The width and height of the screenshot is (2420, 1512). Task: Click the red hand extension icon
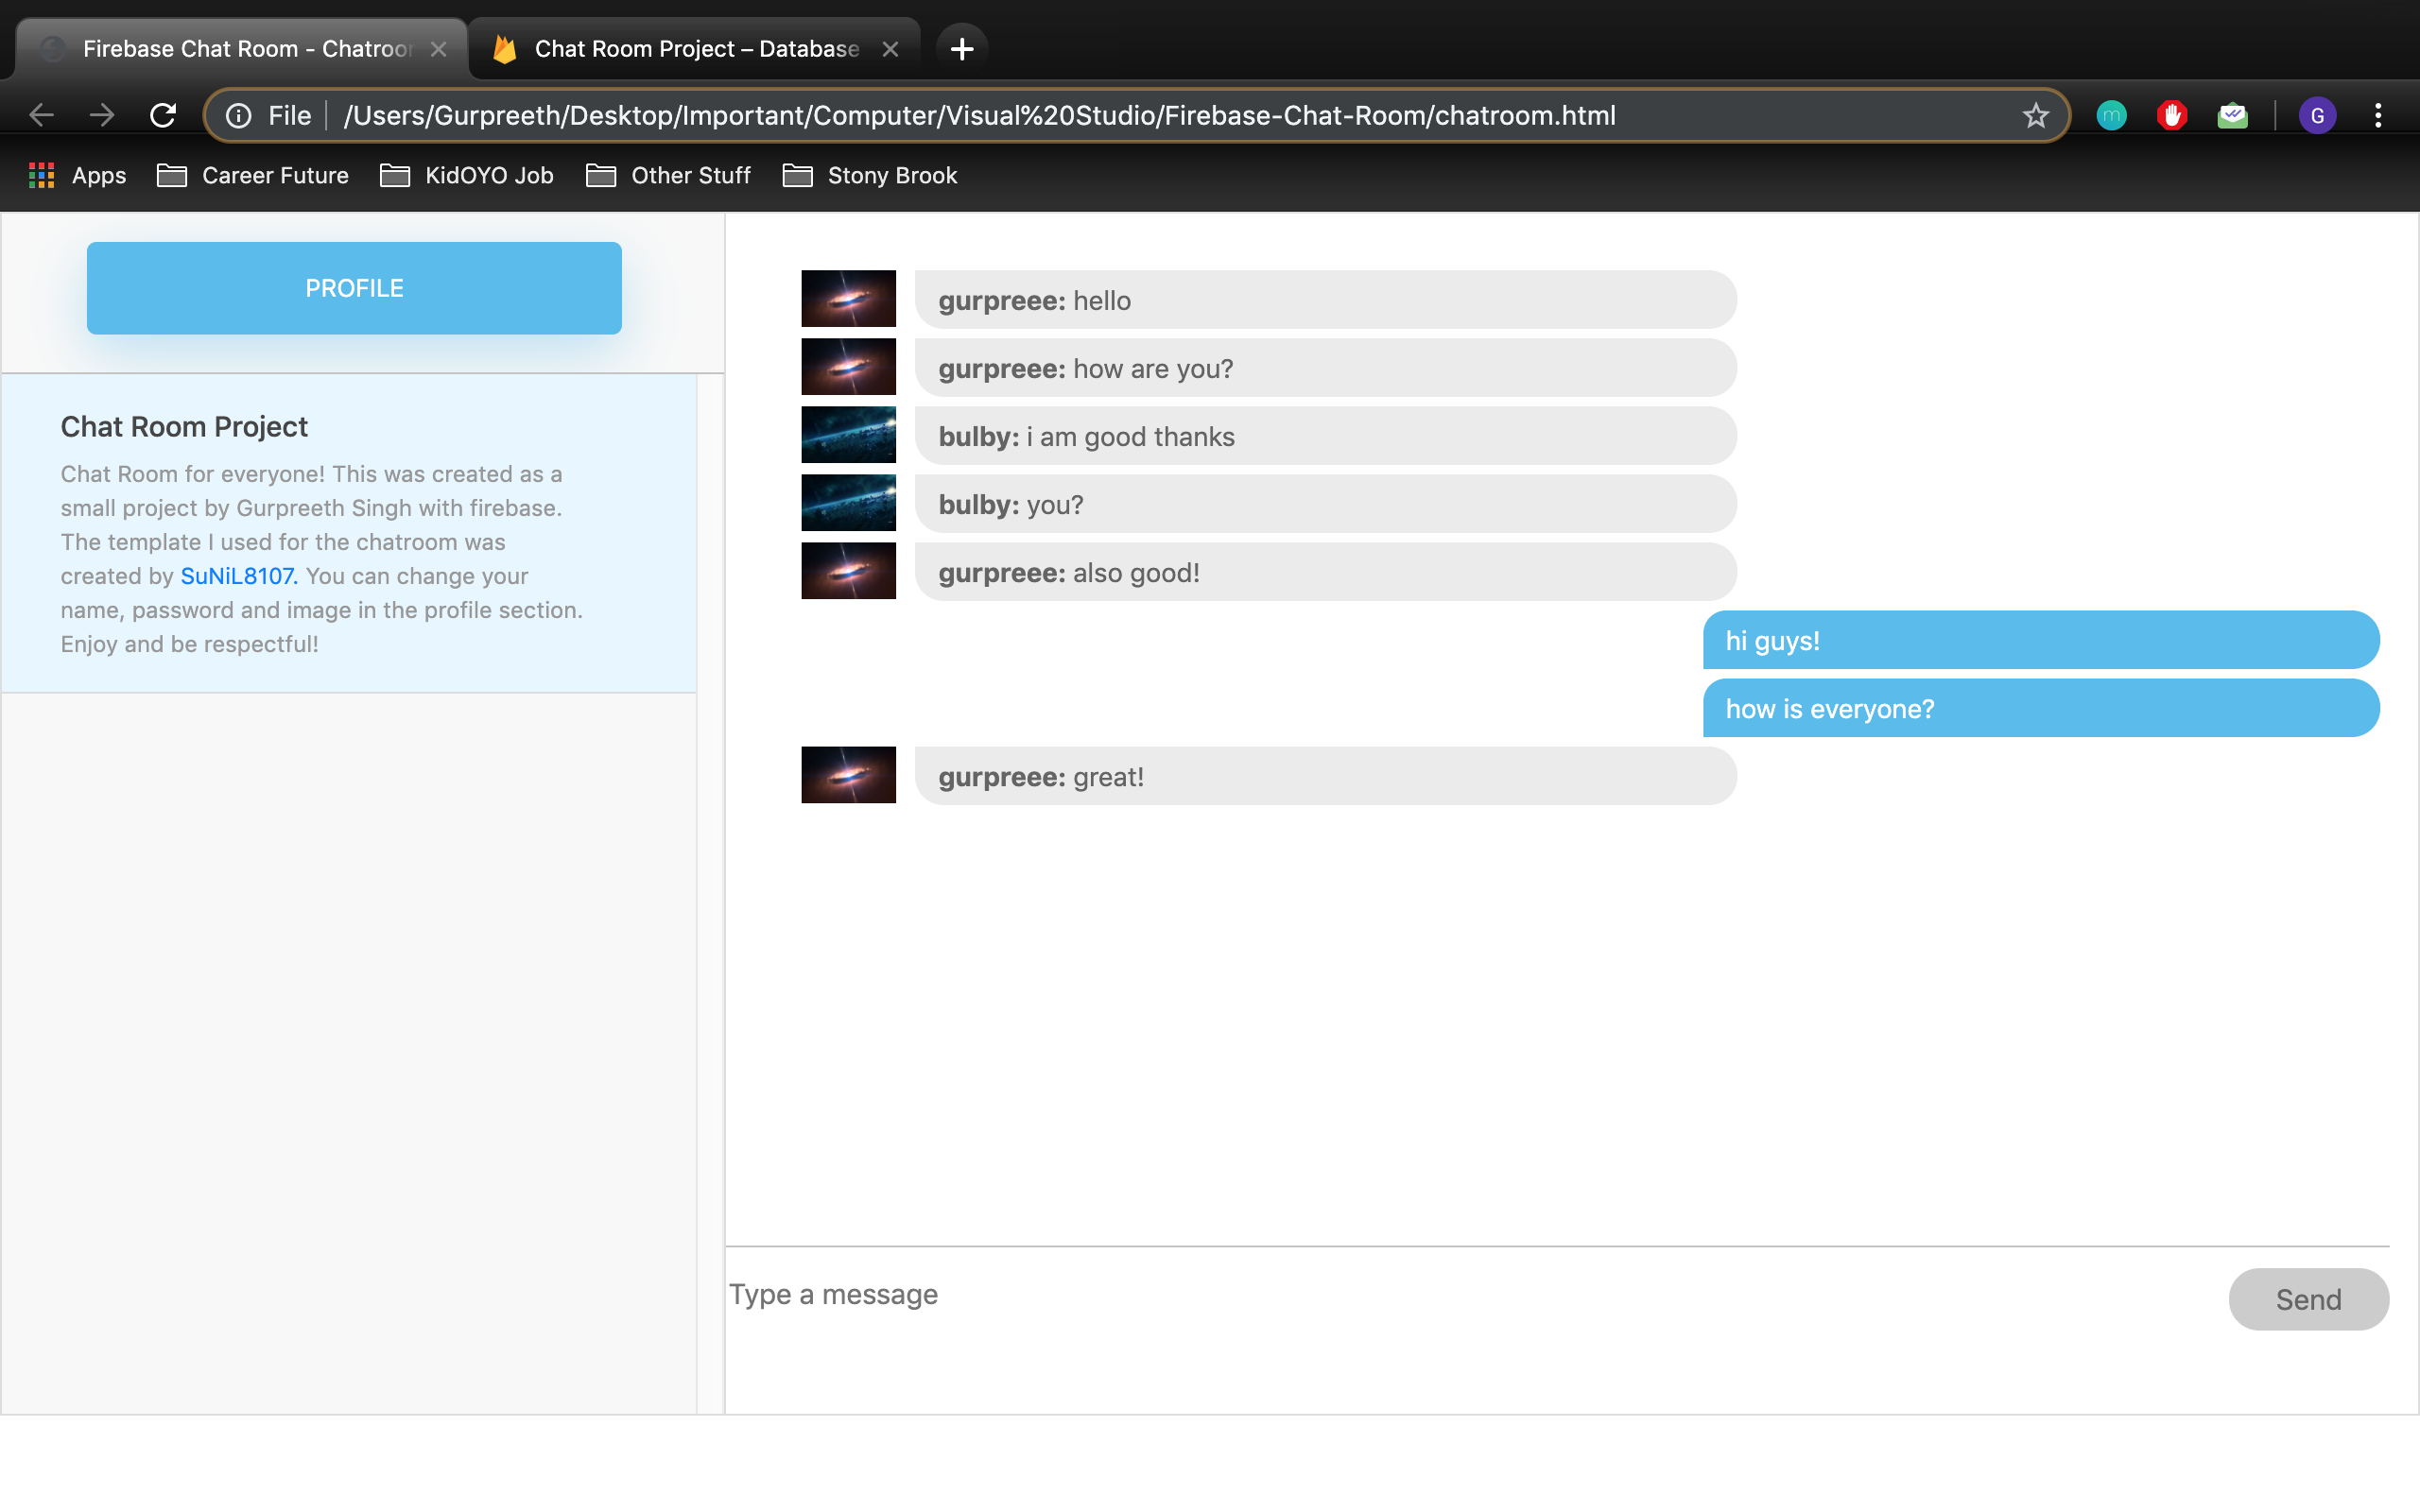pos(2171,116)
